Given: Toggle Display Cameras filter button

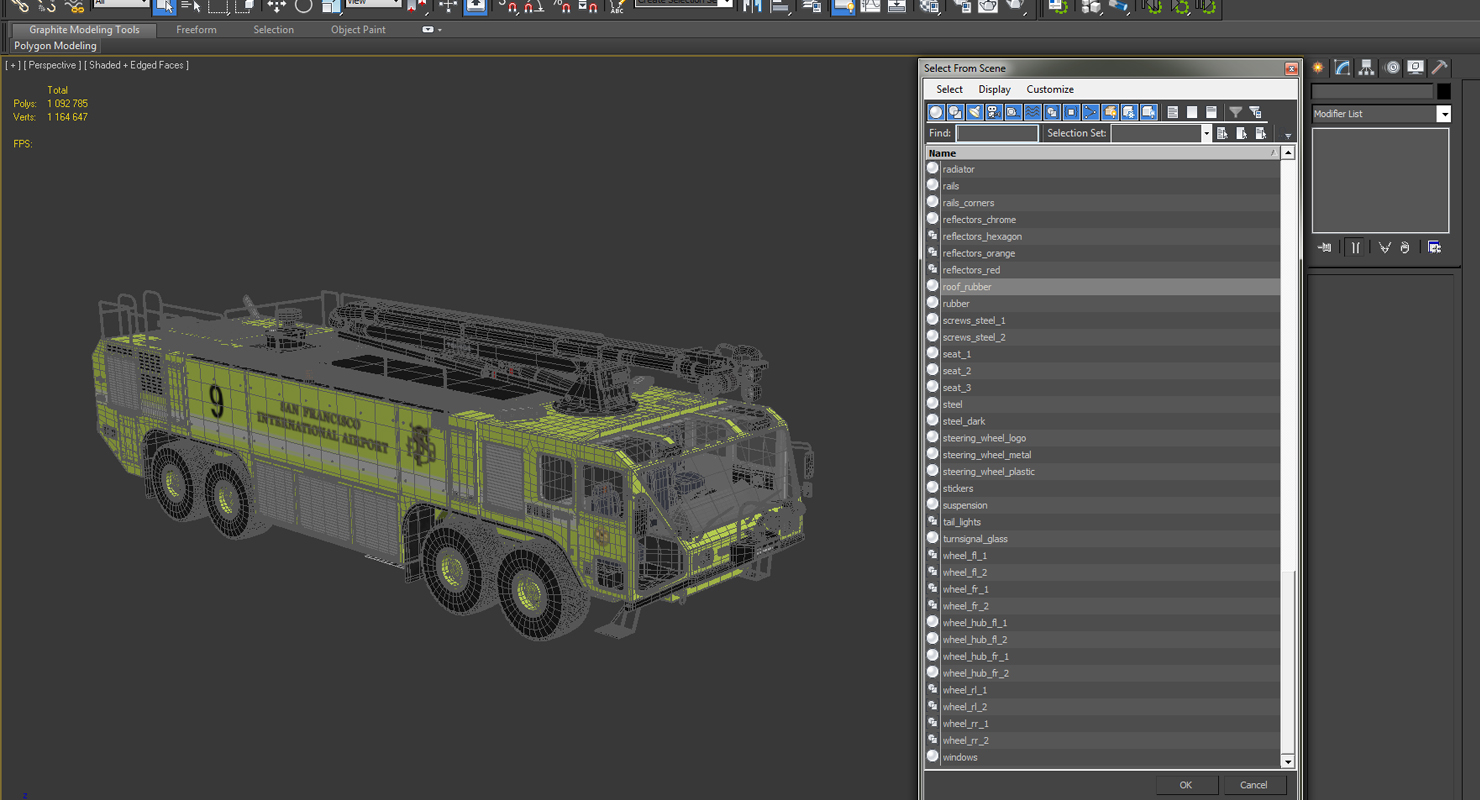Looking at the screenshot, I should click(x=994, y=112).
